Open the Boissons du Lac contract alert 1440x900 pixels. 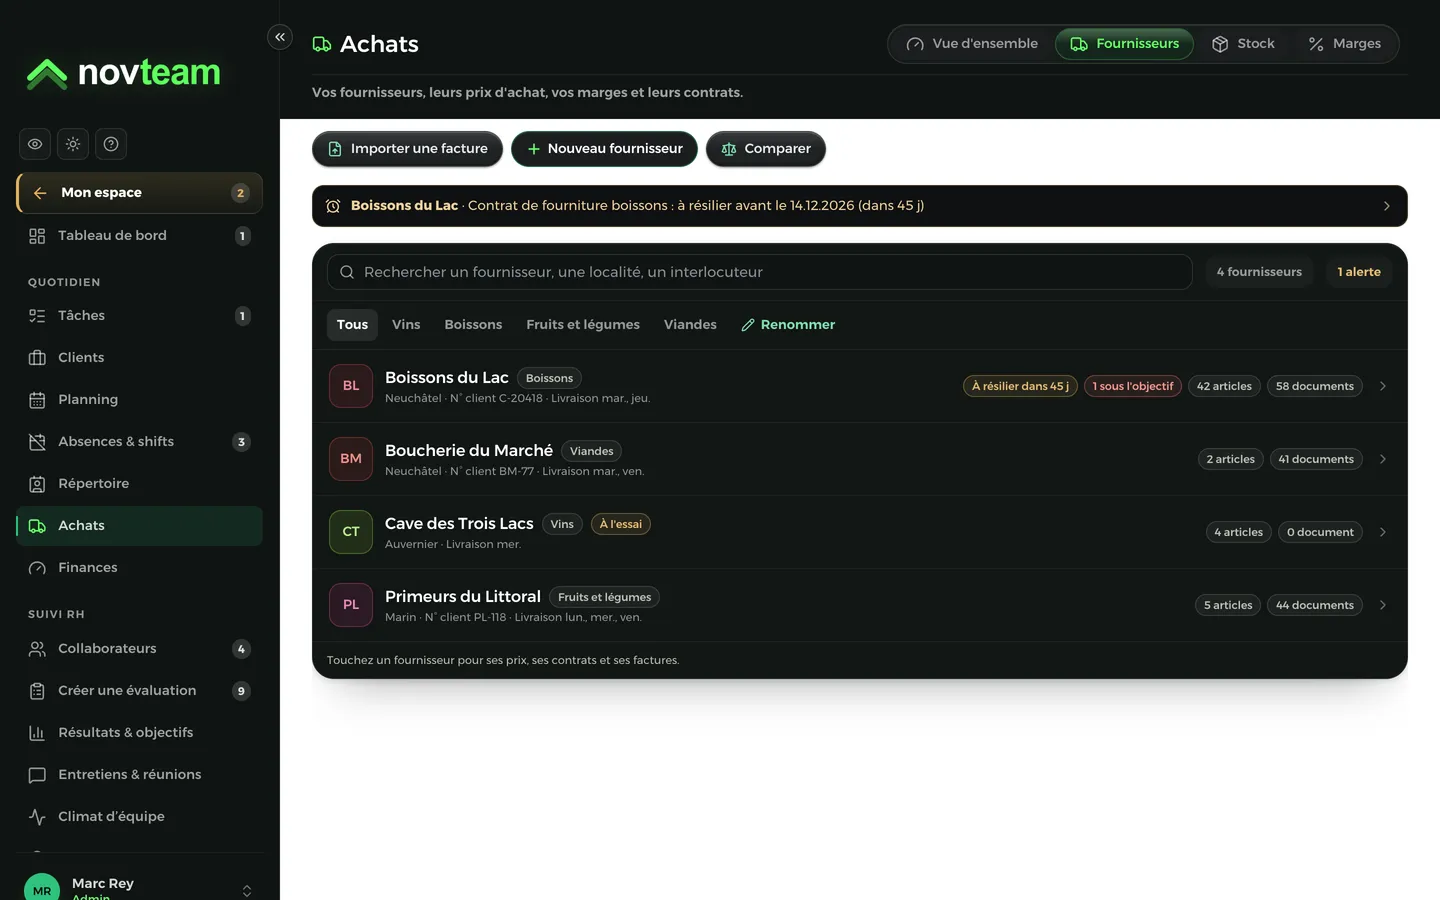[860, 206]
